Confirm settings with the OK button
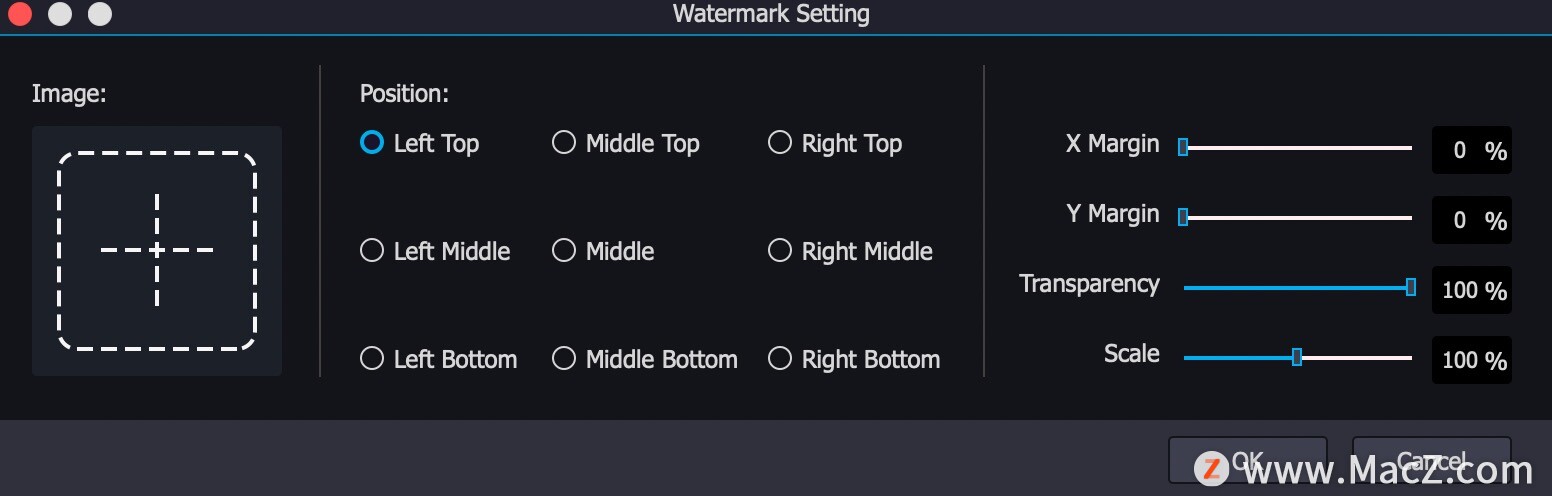The image size is (1552, 496). click(x=1248, y=461)
